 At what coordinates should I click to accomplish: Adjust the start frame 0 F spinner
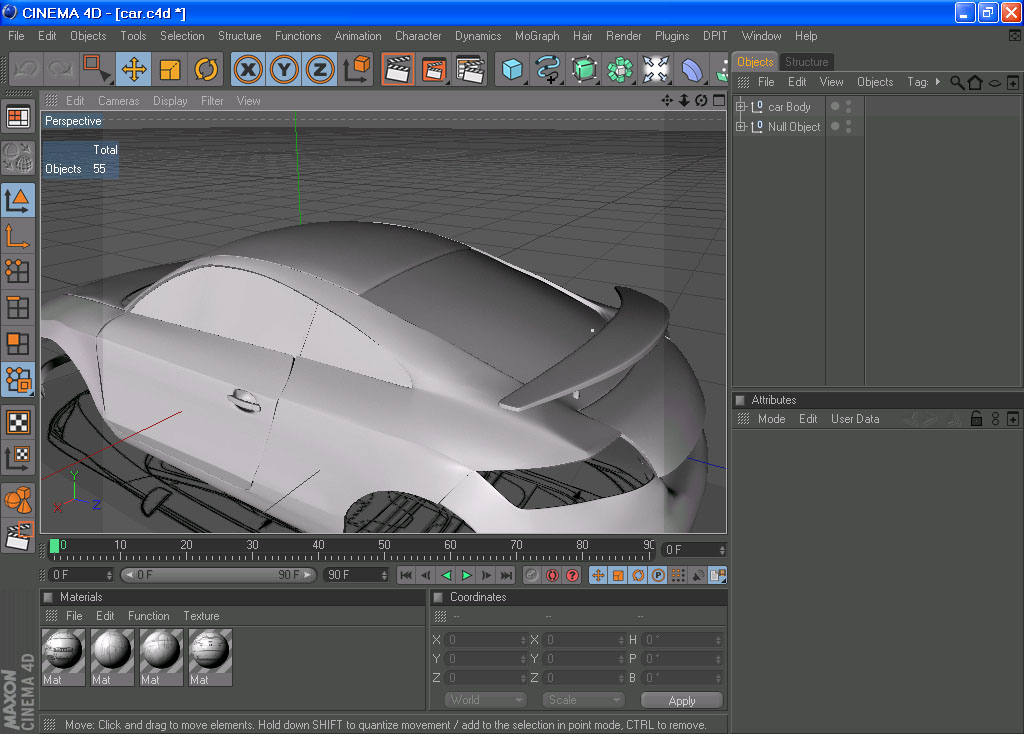(109, 575)
